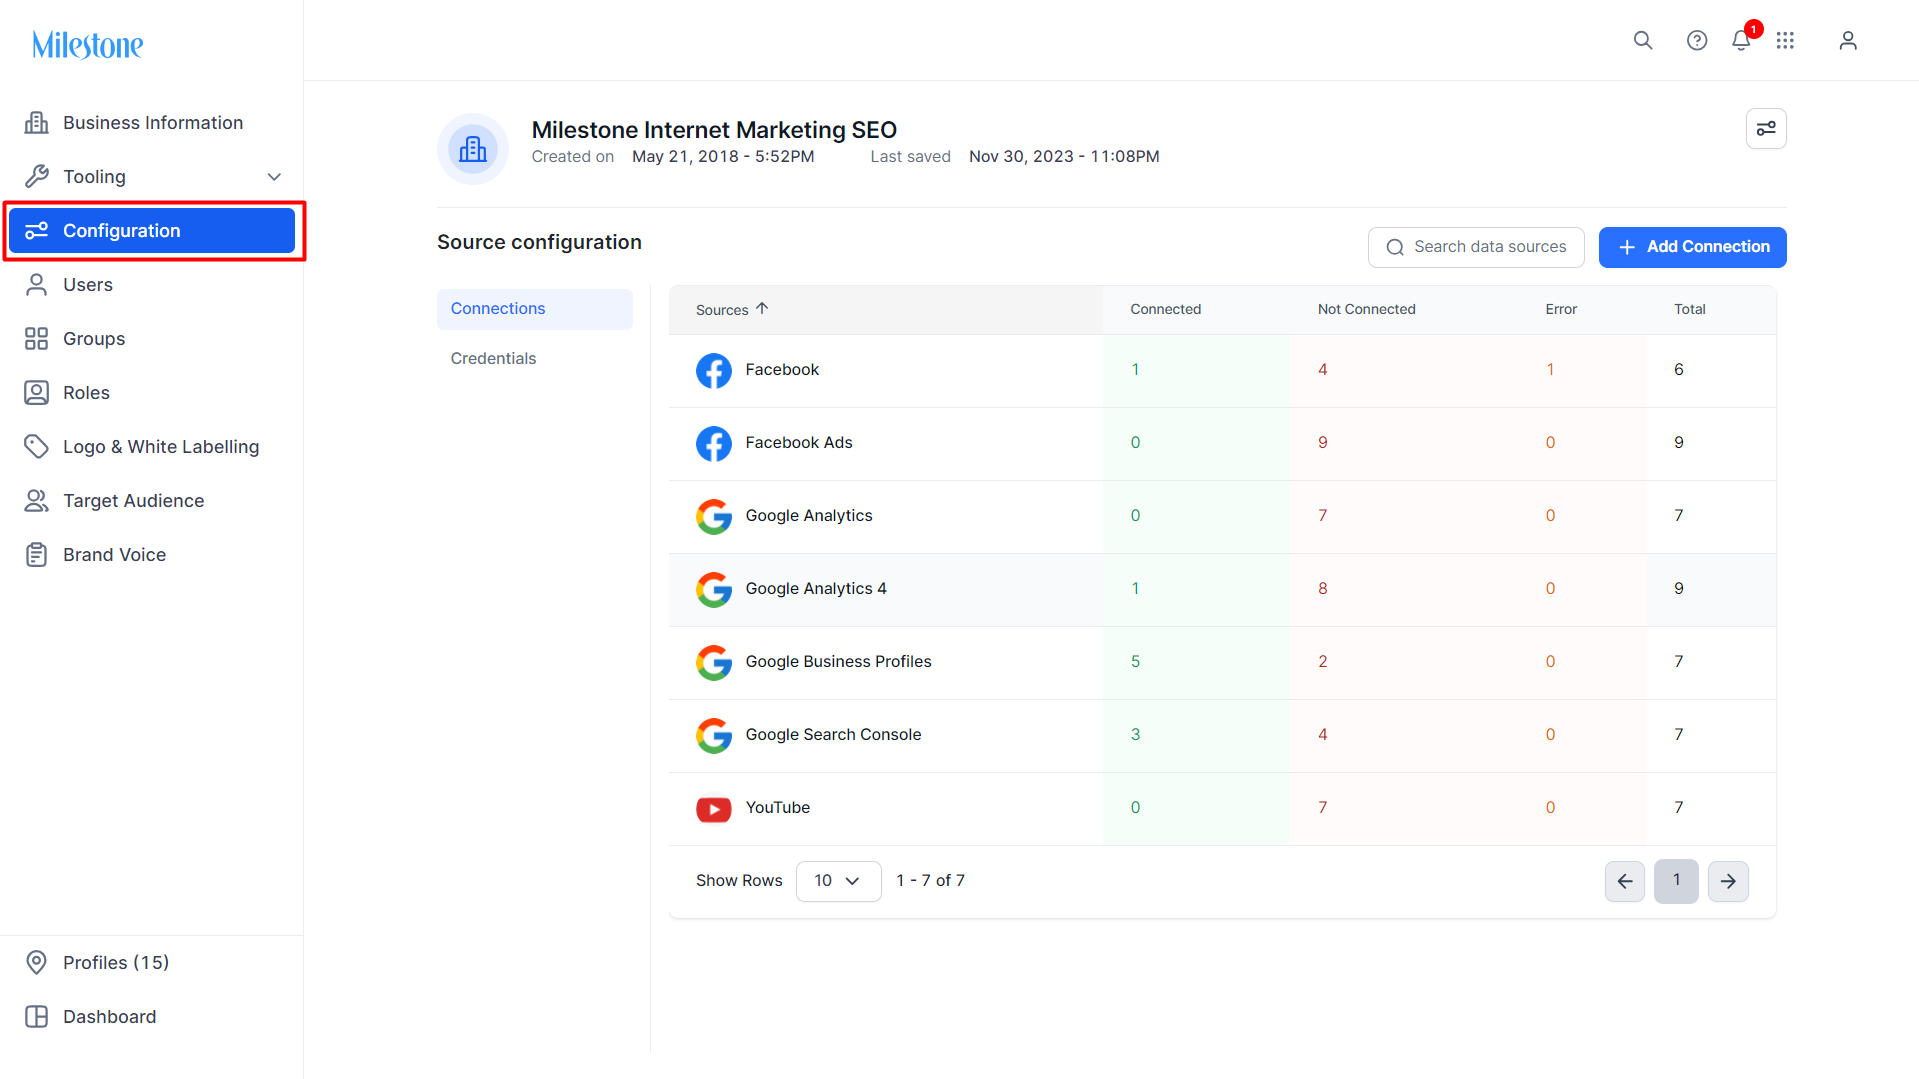Image resolution: width=1919 pixels, height=1079 pixels.
Task: Open Users menu item
Action: coord(152,285)
